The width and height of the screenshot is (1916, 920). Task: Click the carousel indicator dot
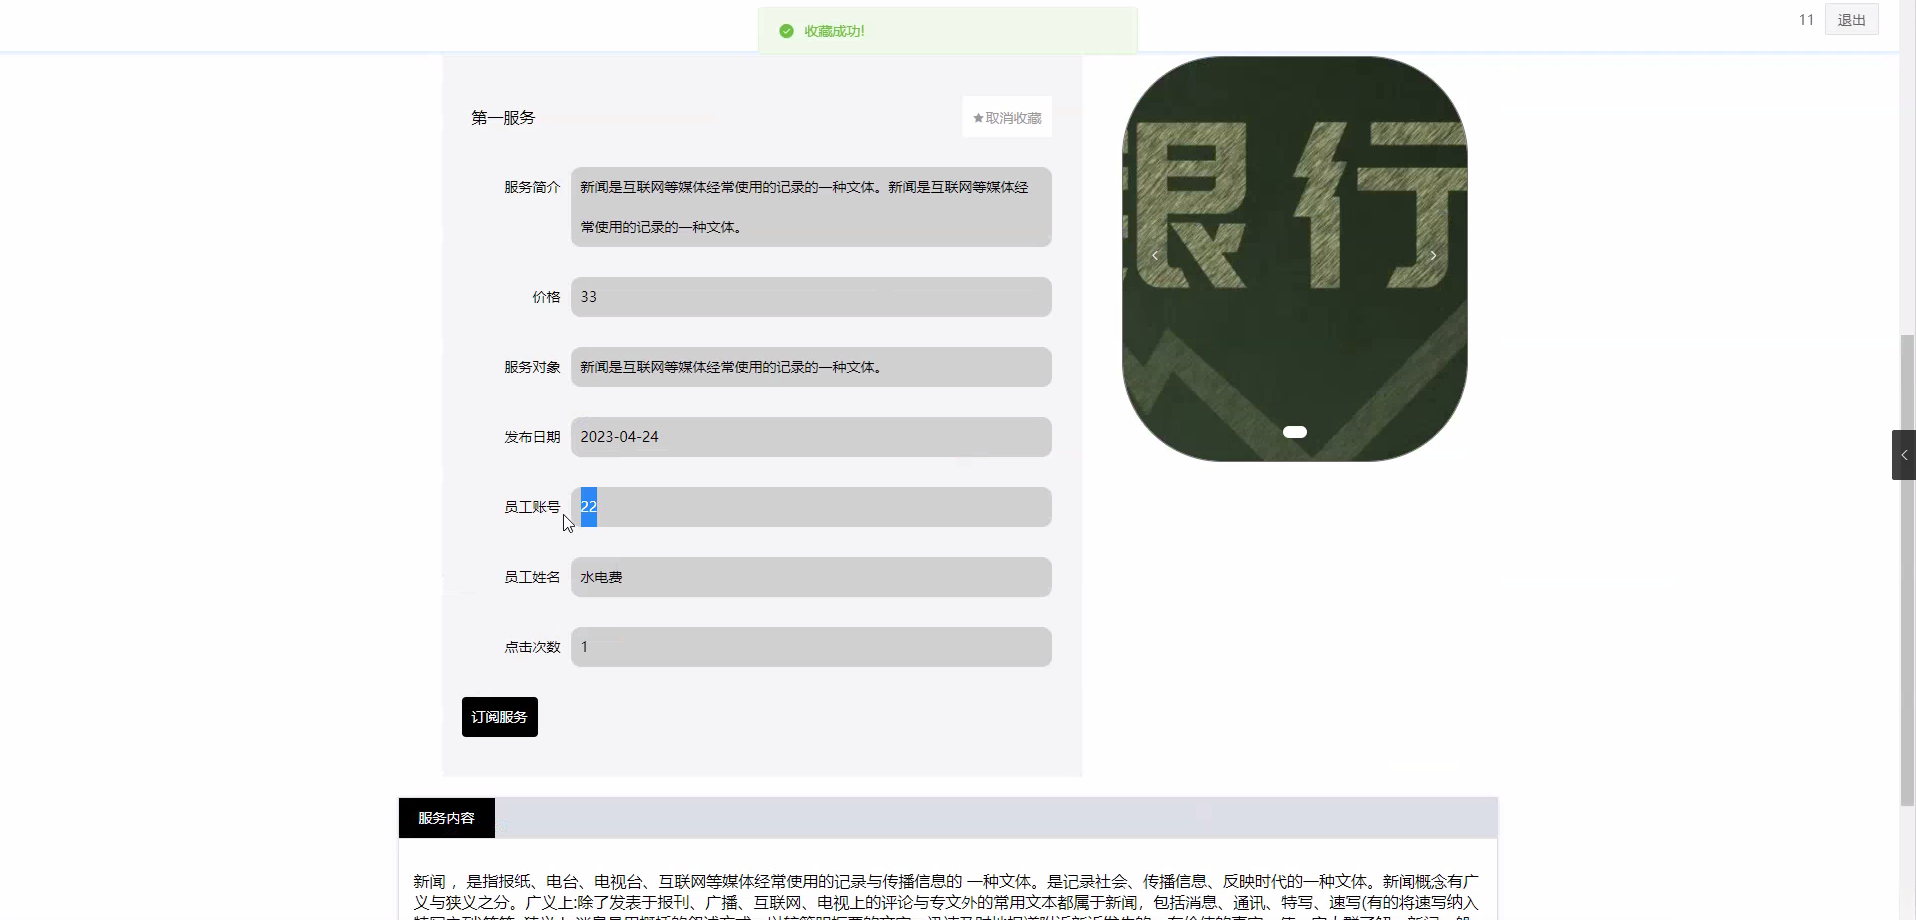(x=1295, y=432)
